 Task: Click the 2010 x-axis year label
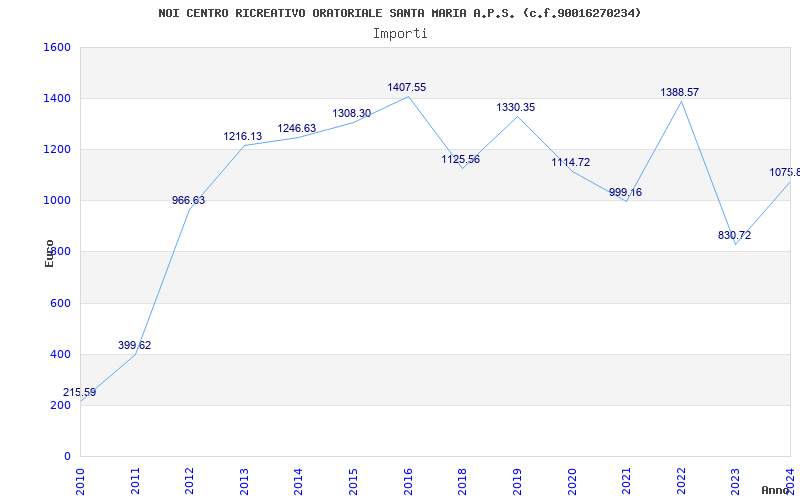point(81,482)
